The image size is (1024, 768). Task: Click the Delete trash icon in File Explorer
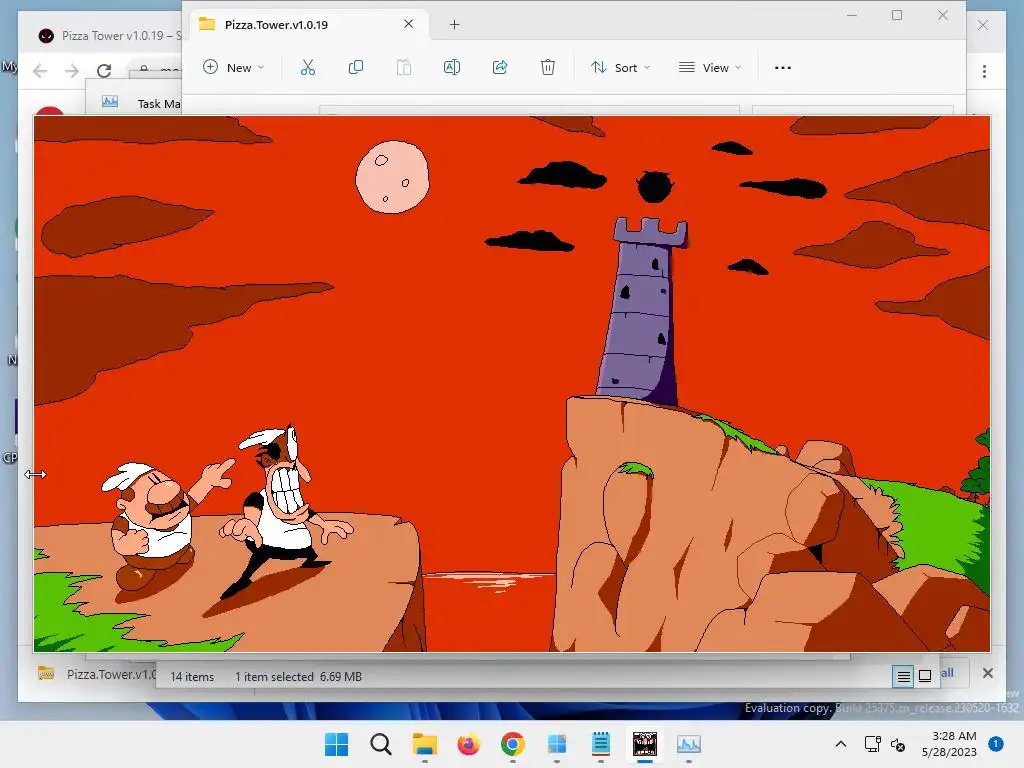548,67
